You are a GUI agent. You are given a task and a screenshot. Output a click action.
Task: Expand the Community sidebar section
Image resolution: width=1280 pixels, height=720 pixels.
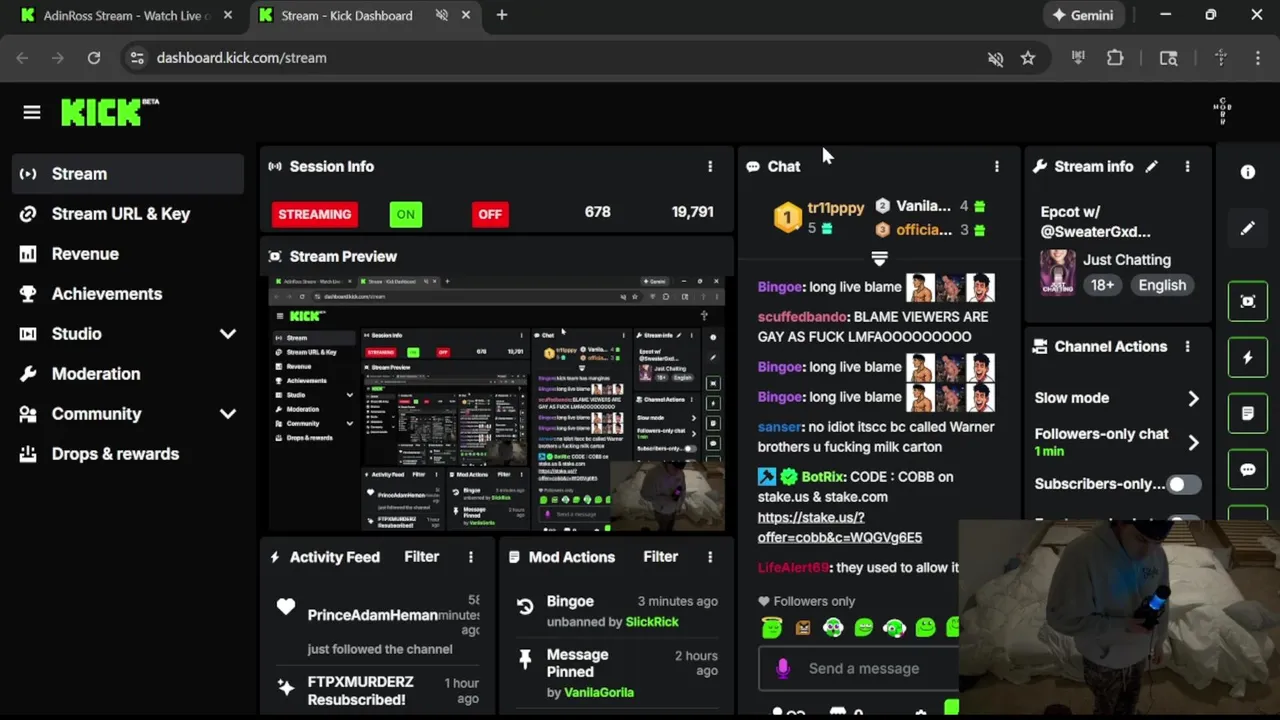(228, 414)
